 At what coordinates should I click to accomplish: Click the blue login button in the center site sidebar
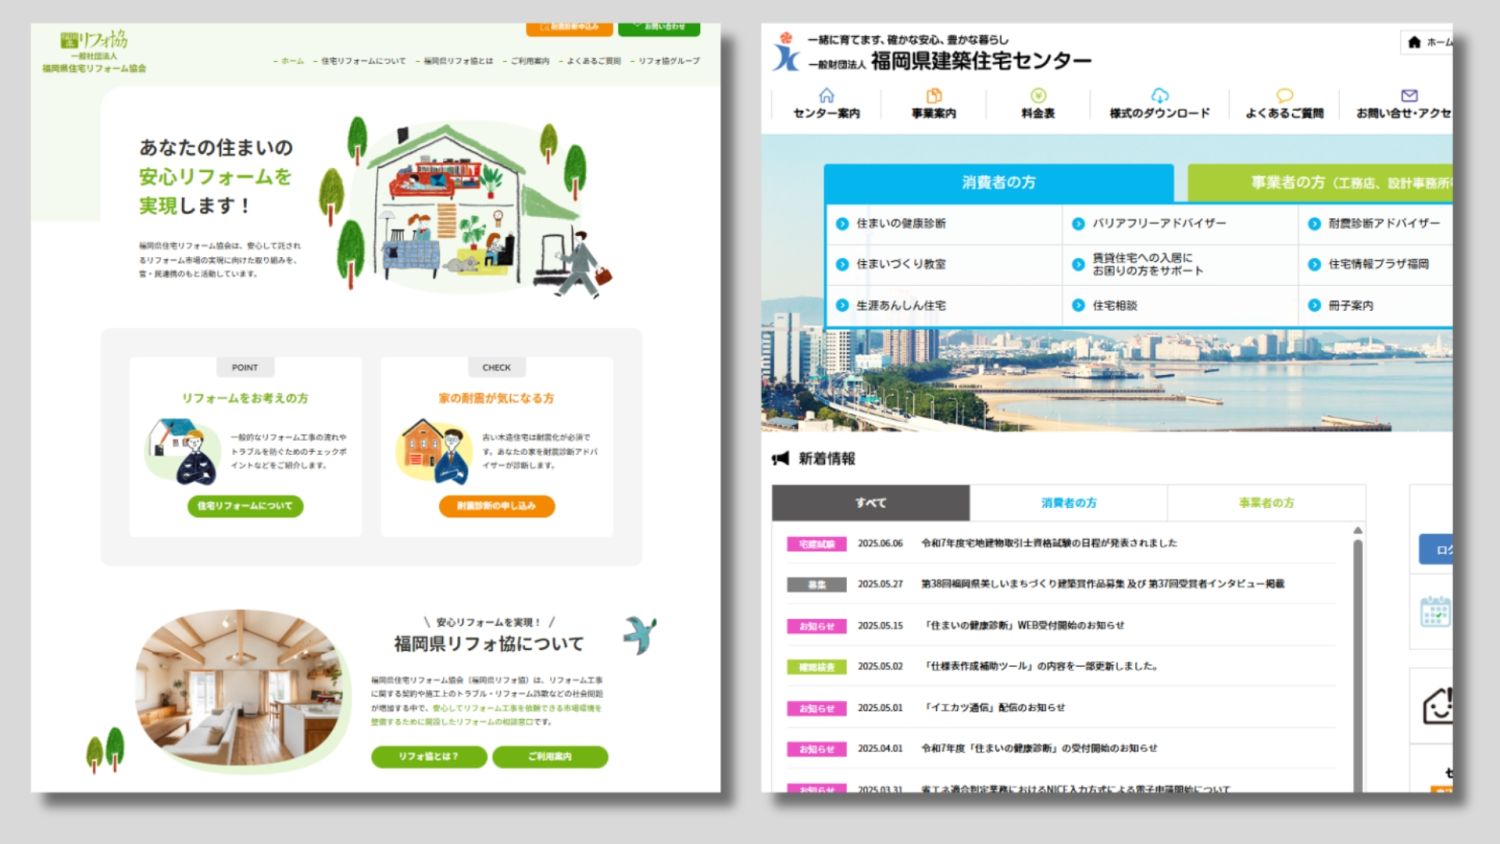(x=1436, y=549)
